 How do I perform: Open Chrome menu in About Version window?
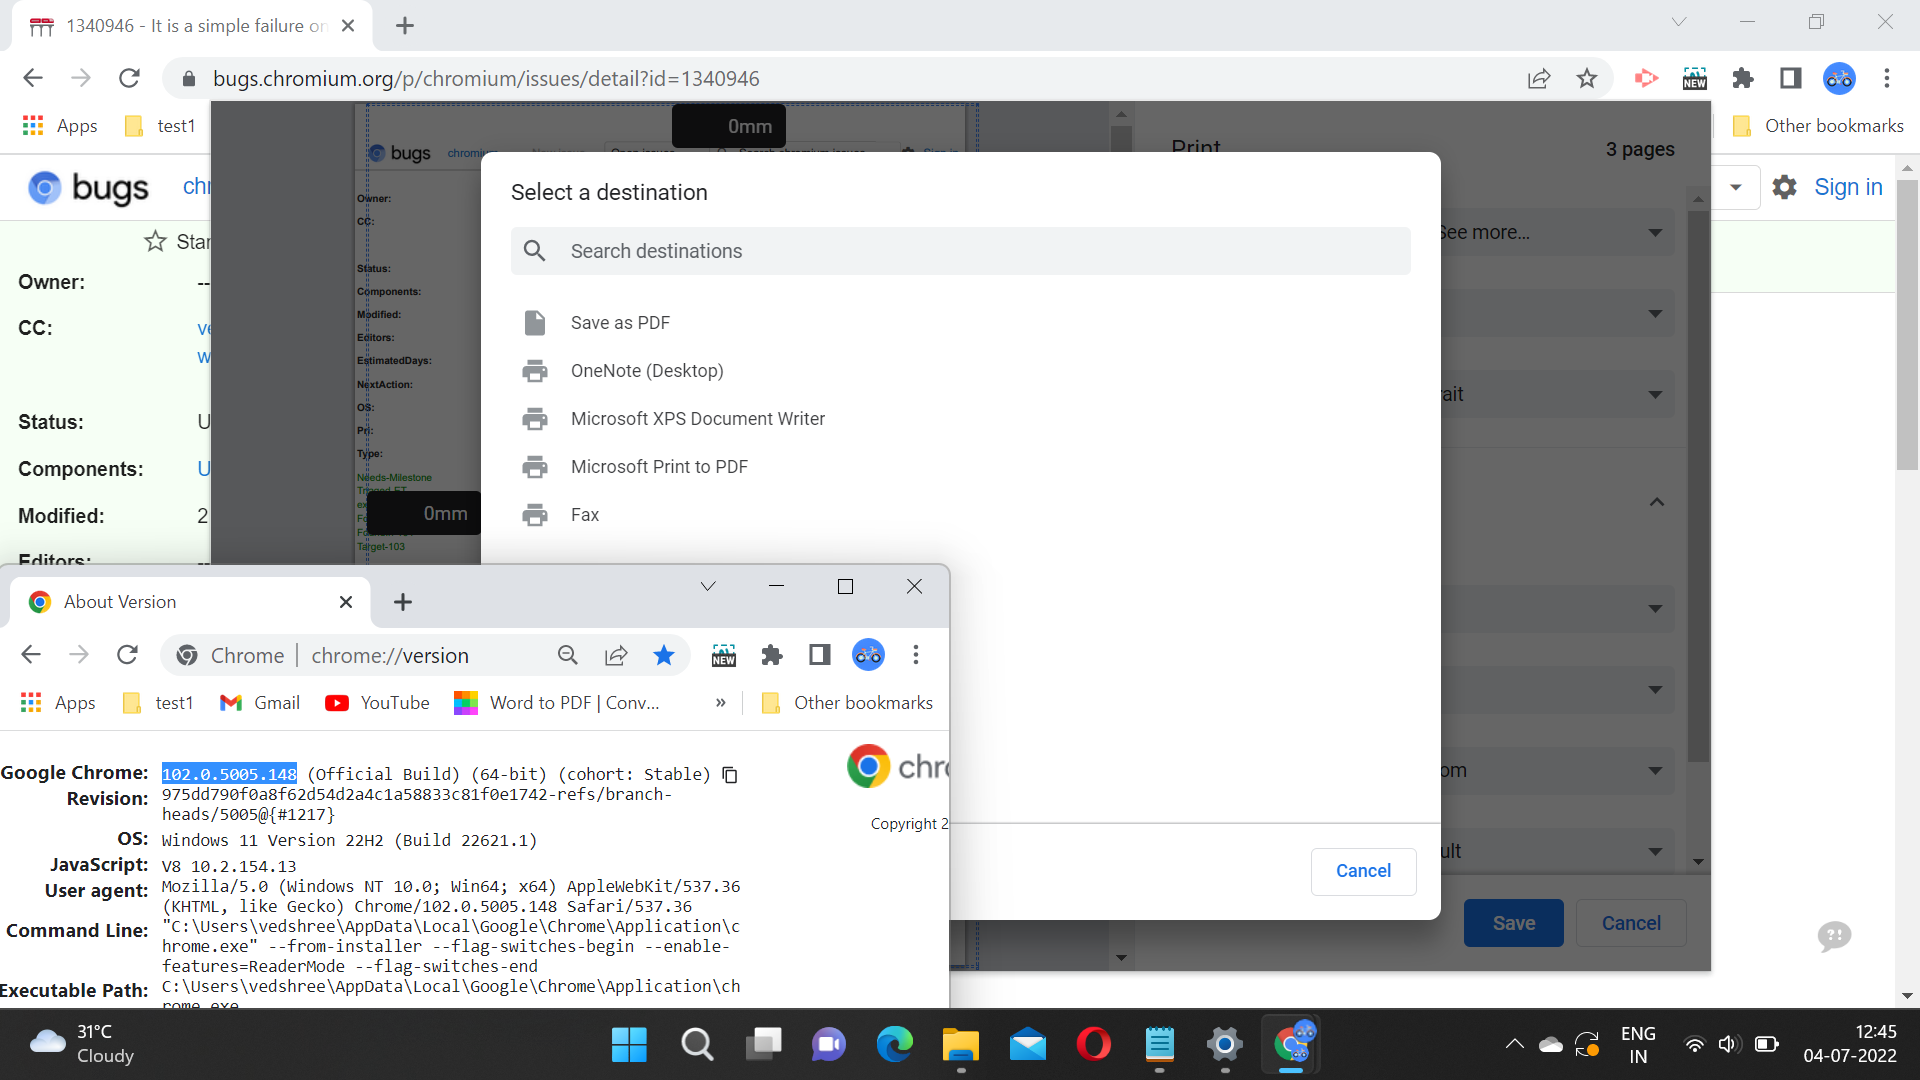(x=916, y=655)
